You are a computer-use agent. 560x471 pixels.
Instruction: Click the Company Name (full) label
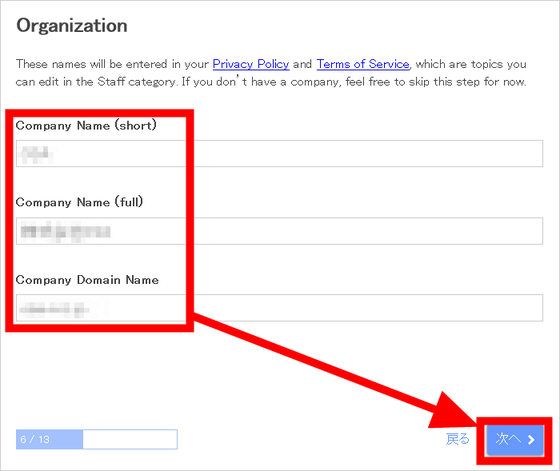coord(79,202)
